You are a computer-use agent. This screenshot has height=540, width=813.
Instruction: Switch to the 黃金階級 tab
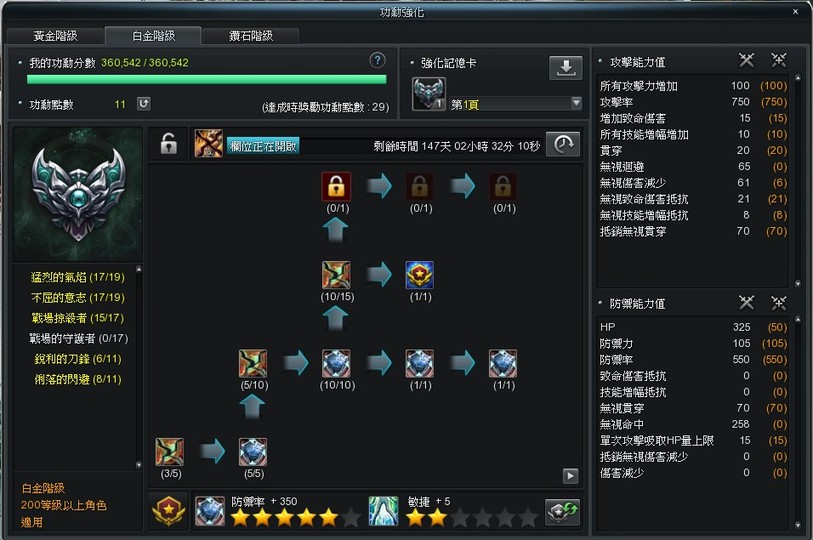pos(55,36)
